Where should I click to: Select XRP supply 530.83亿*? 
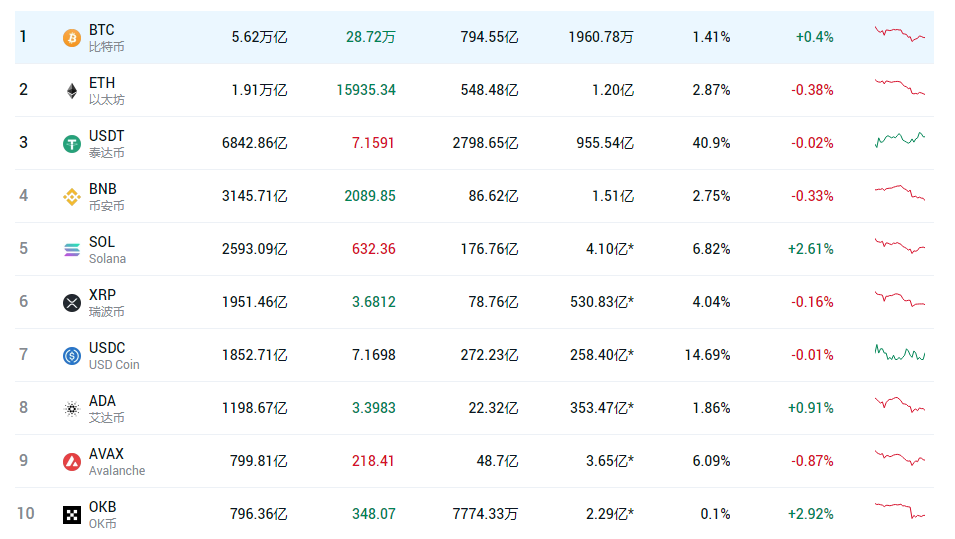click(x=602, y=302)
